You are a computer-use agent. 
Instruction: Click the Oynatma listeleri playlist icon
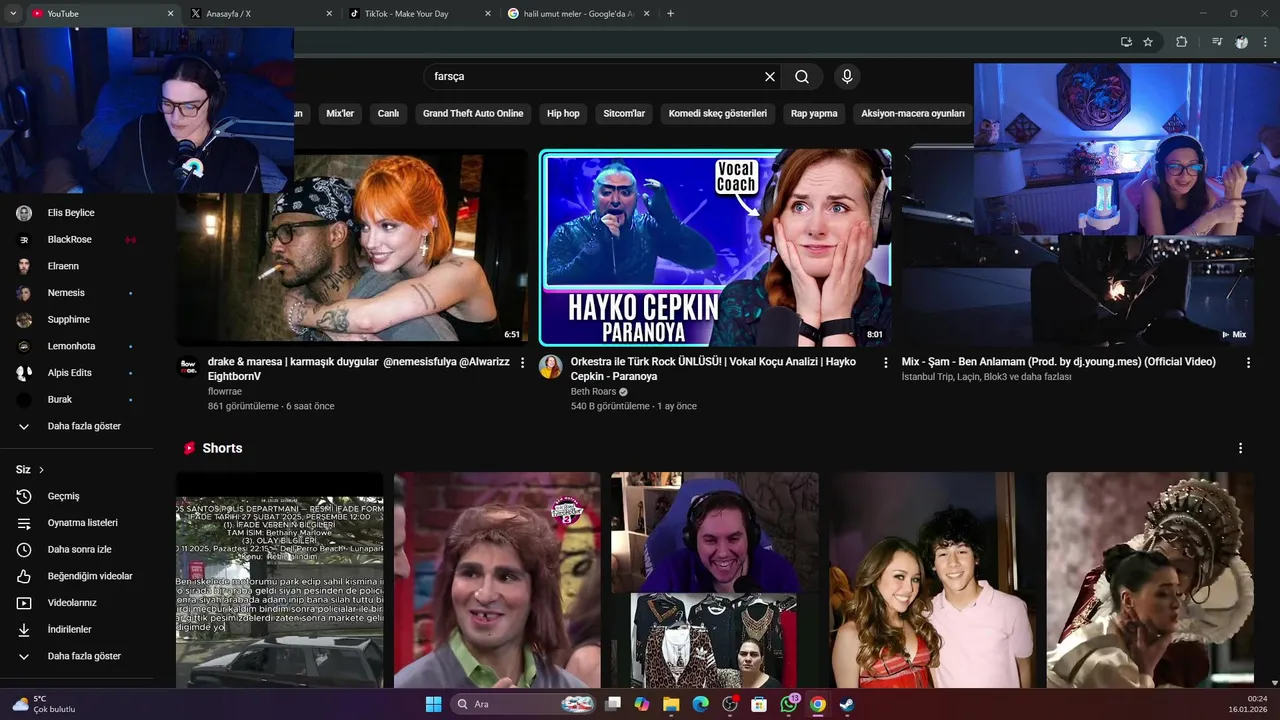[x=24, y=523]
